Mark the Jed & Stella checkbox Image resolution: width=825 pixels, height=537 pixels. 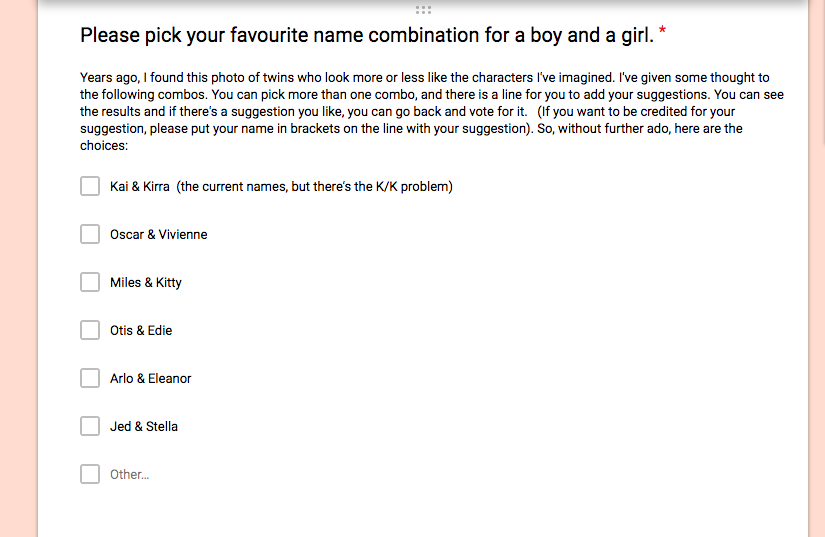tap(90, 426)
